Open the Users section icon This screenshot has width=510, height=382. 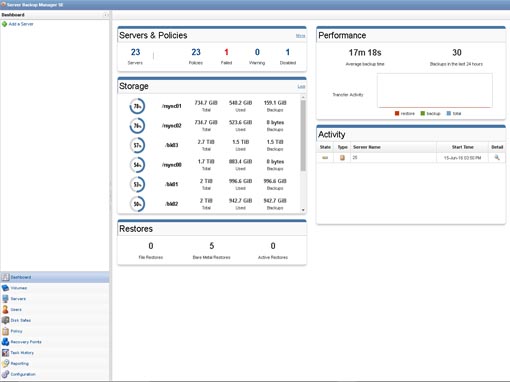tap(5, 309)
